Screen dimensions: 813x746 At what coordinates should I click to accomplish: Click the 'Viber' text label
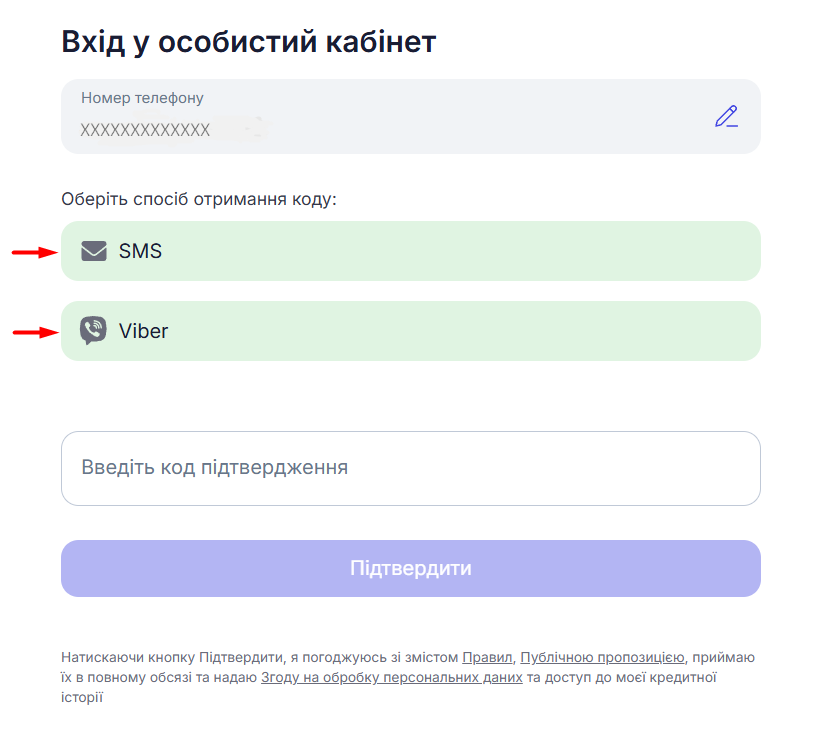(x=143, y=331)
